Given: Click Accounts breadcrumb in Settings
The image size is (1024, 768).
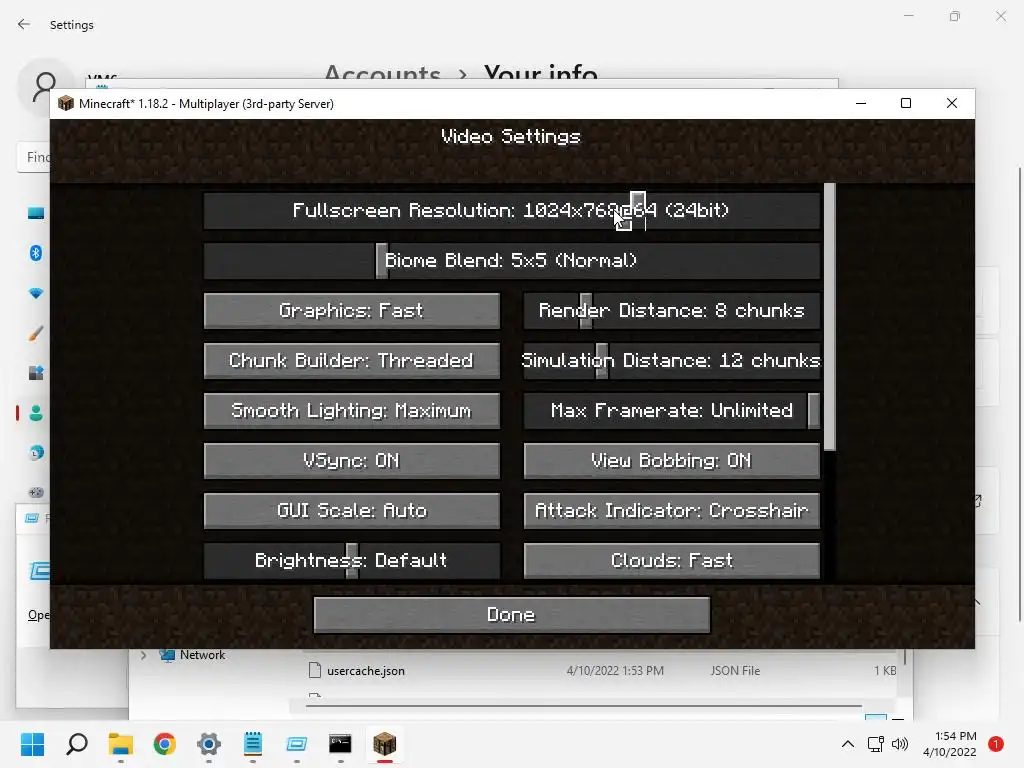Looking at the screenshot, I should tap(383, 73).
